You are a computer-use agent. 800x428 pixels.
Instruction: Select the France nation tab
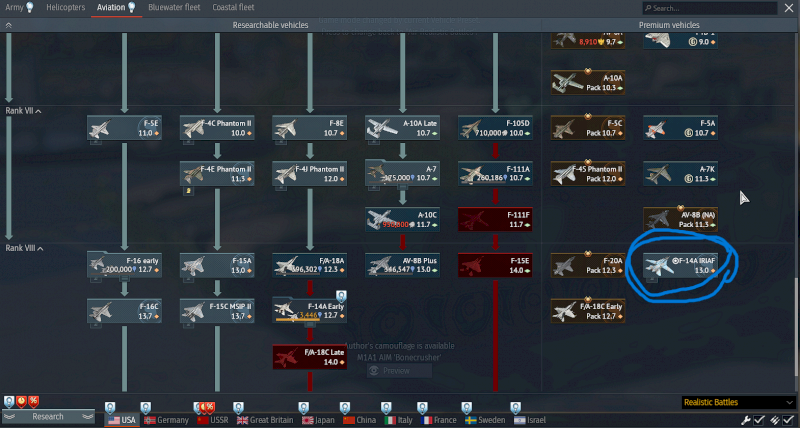[x=439, y=420]
